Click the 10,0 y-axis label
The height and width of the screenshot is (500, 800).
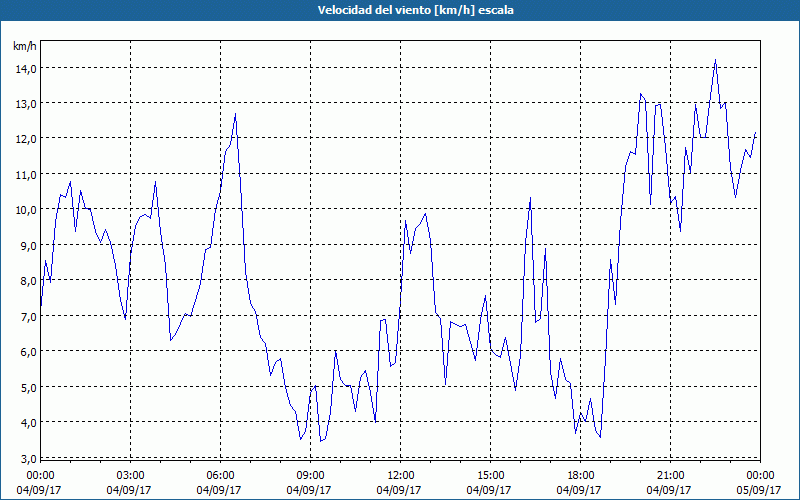25,209
